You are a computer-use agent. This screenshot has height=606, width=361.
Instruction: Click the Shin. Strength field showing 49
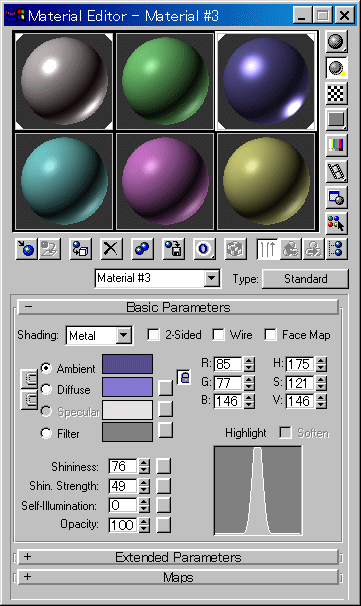click(123, 486)
